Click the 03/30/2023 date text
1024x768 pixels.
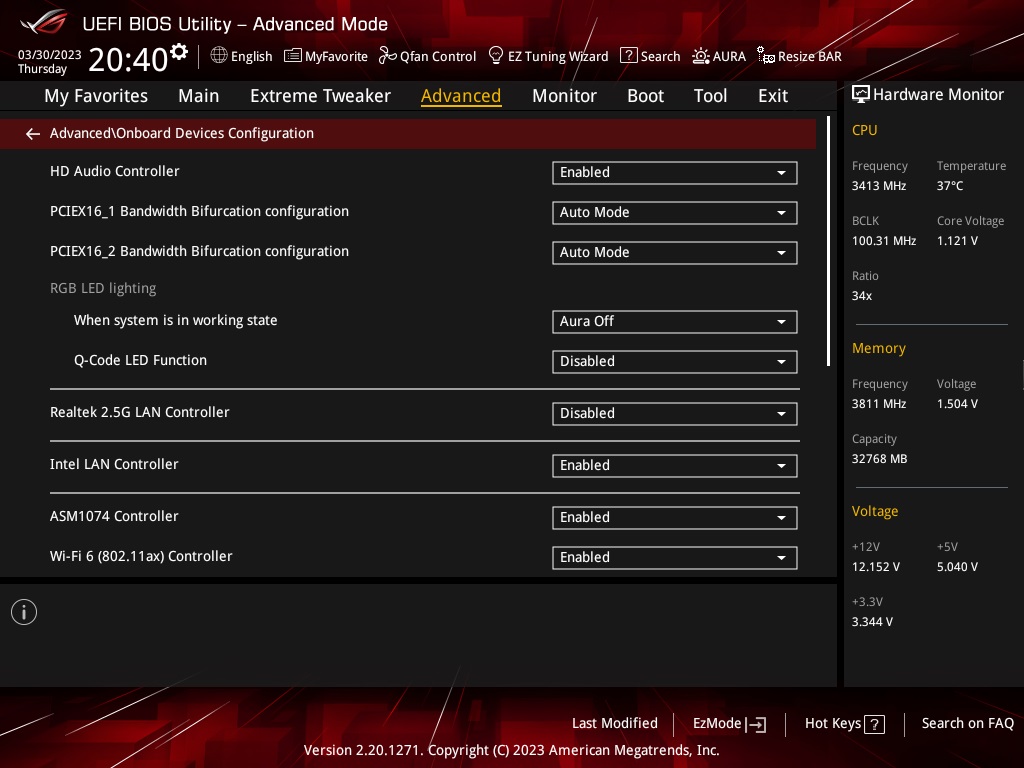point(50,55)
